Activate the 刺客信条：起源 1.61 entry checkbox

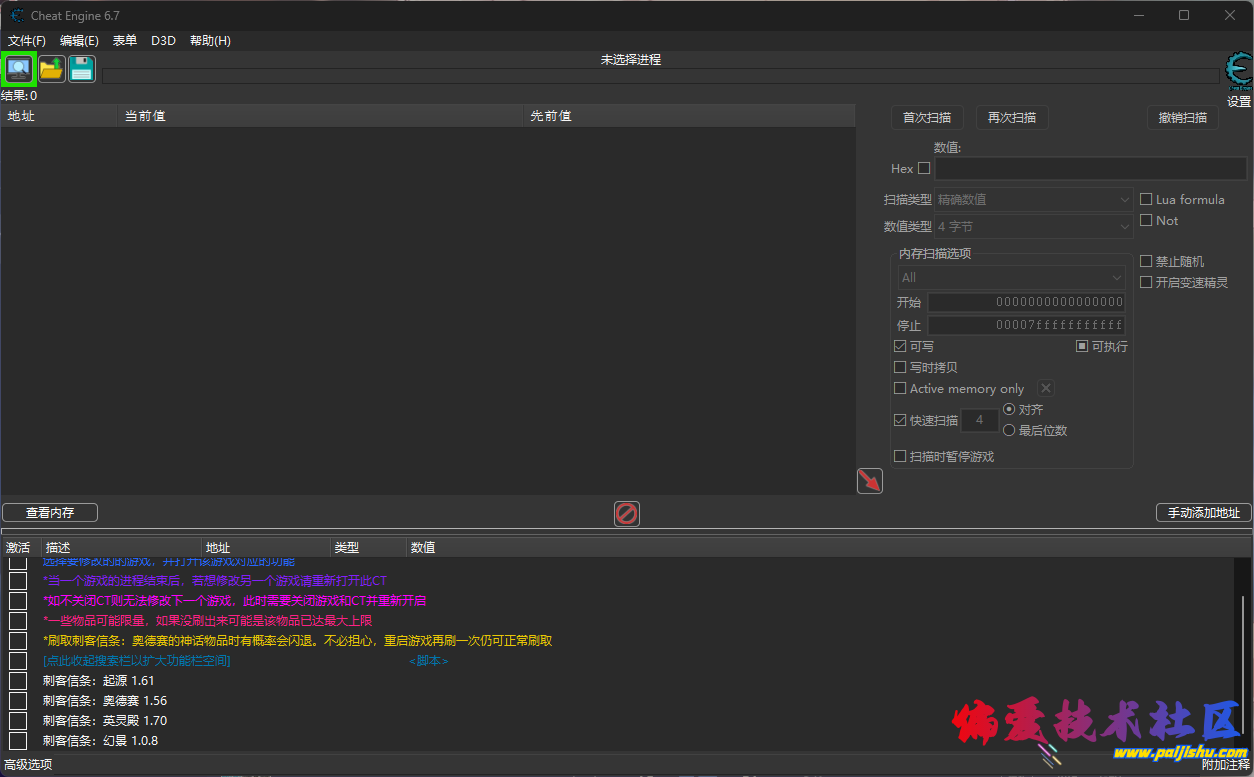point(17,681)
